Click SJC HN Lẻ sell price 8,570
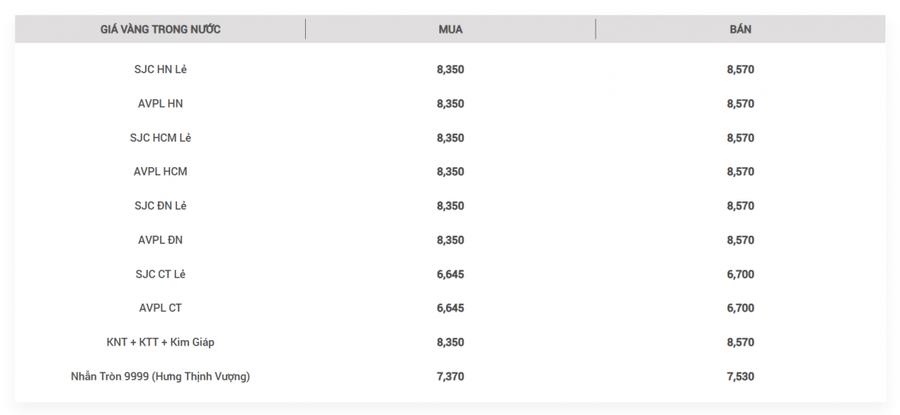 click(740, 69)
